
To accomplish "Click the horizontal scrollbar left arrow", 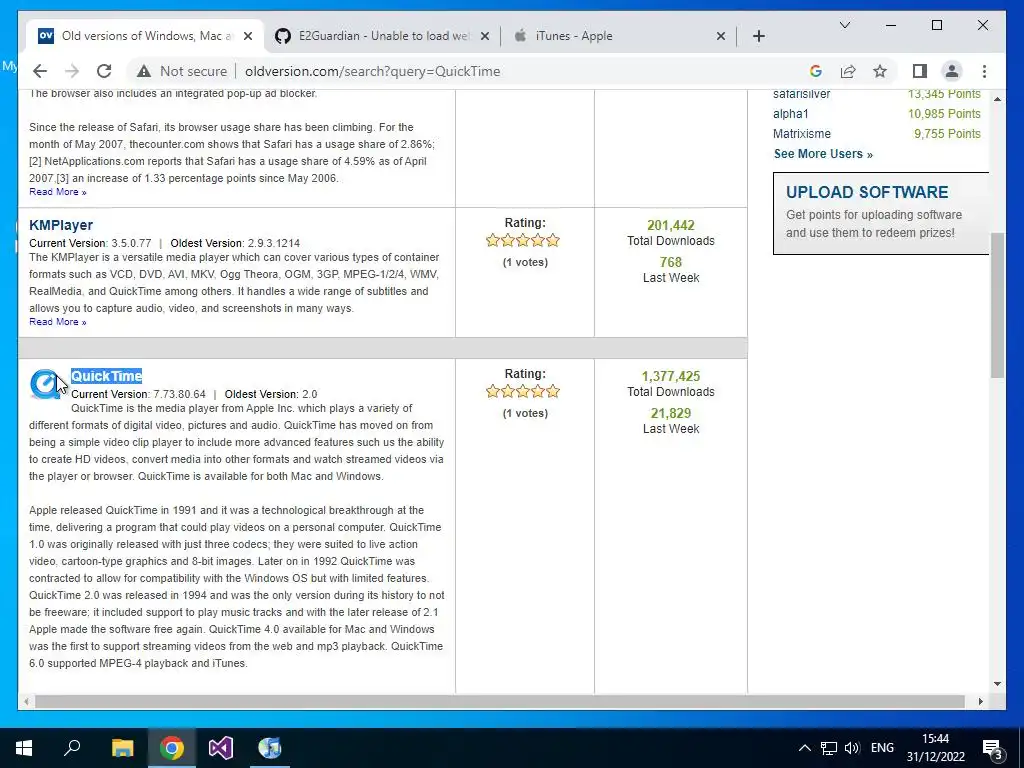I will [x=26, y=701].
